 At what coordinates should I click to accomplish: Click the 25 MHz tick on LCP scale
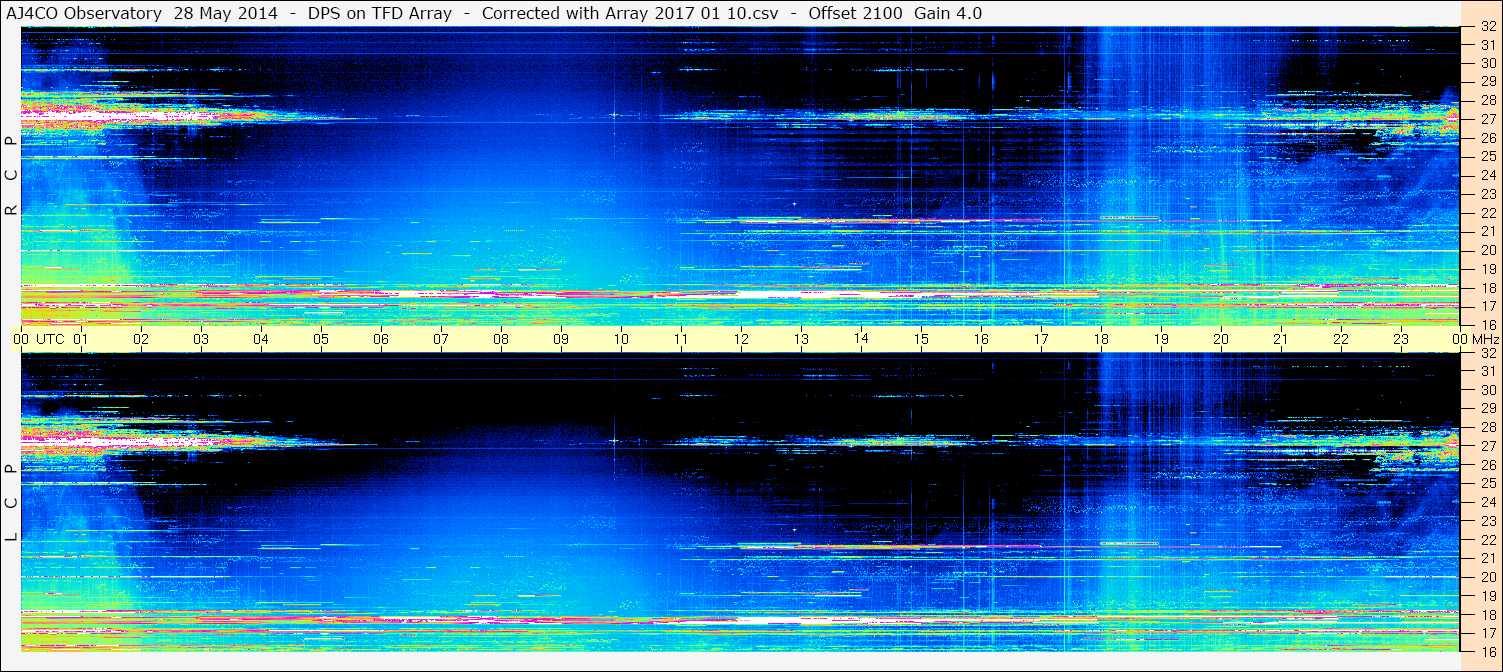[1487, 484]
